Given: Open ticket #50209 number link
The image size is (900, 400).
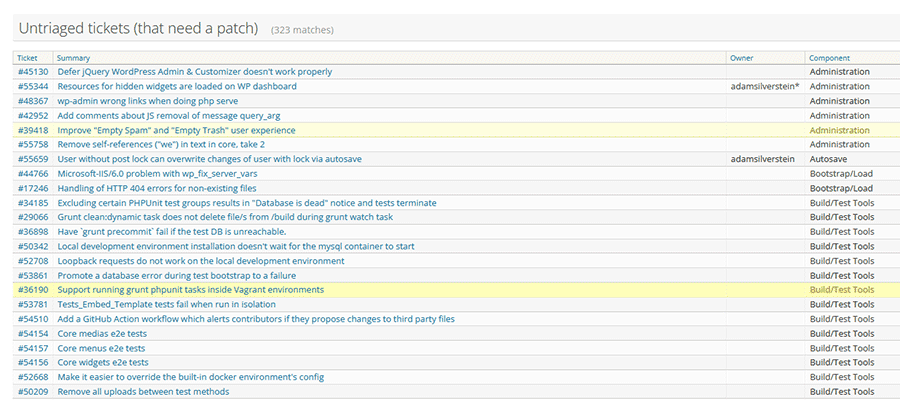Looking at the screenshot, I should 32,391.
